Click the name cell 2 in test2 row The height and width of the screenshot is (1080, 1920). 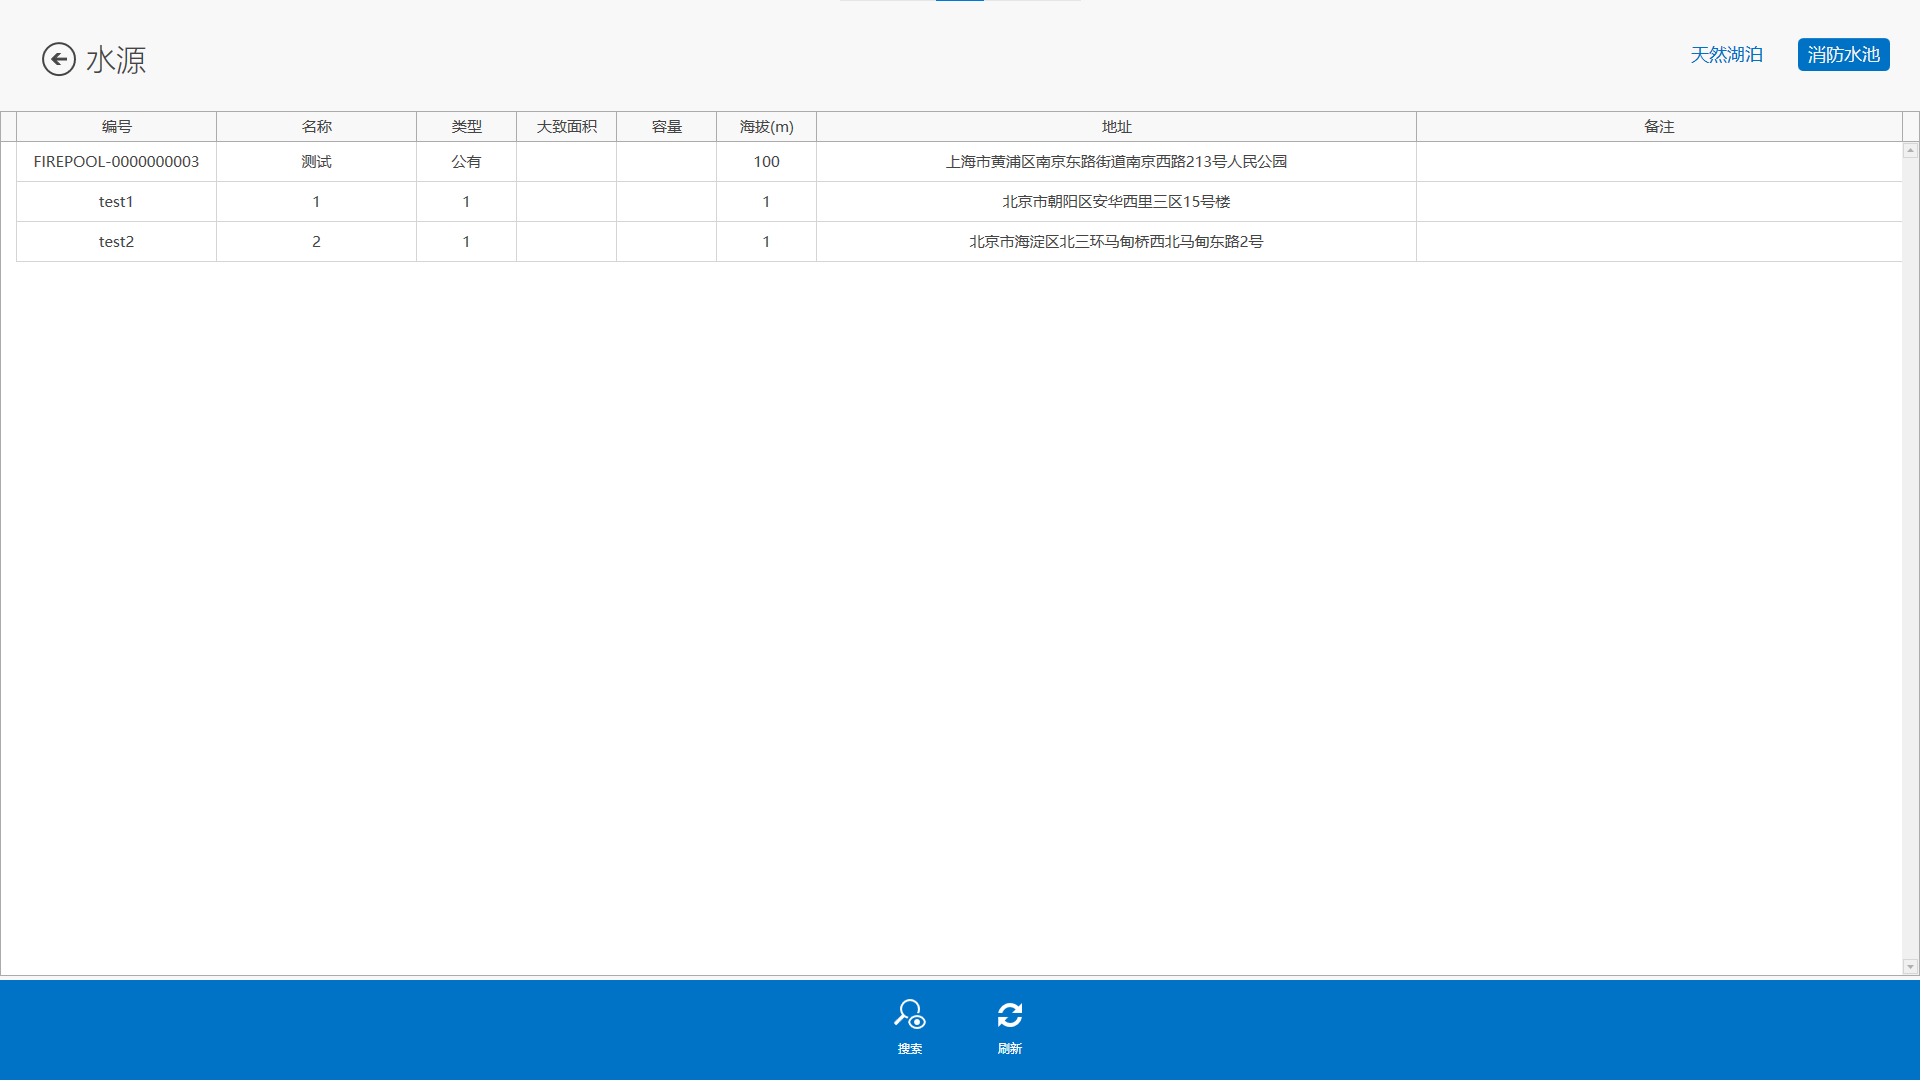(x=316, y=242)
